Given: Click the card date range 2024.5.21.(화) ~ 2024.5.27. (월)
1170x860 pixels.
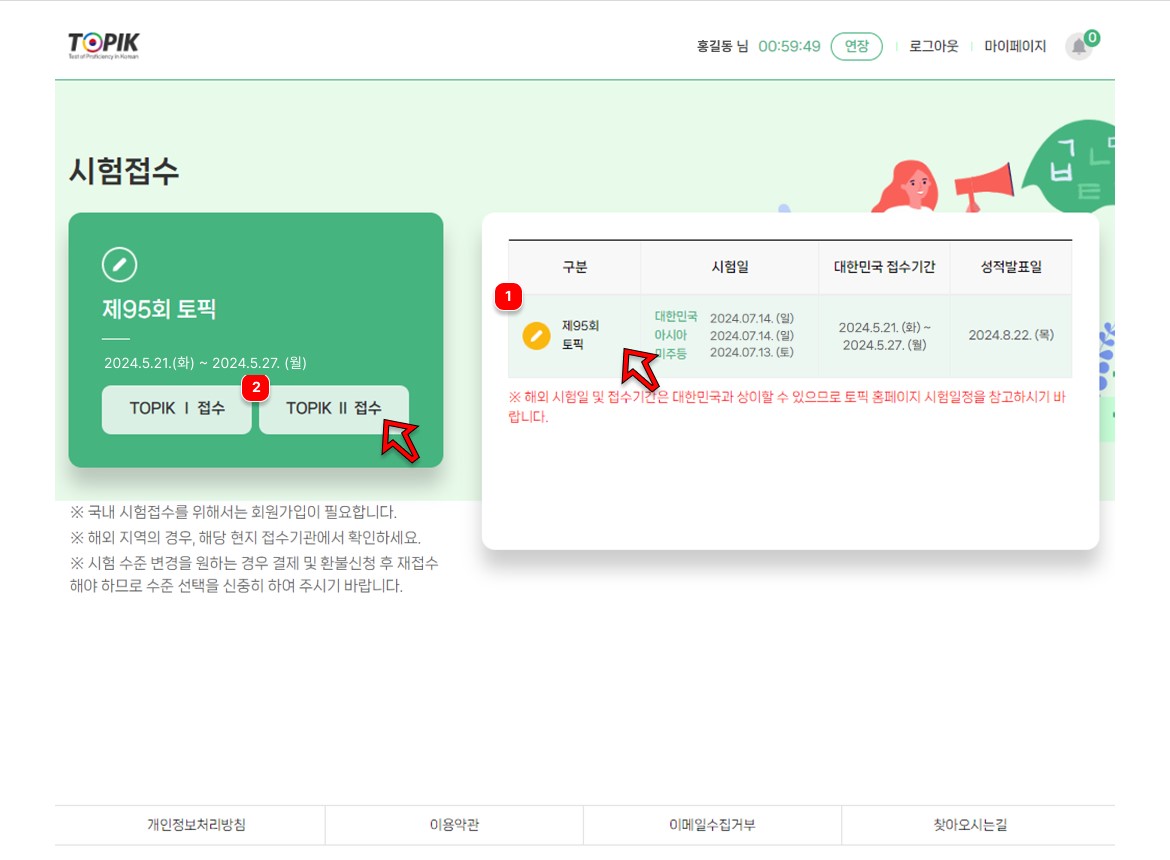Looking at the screenshot, I should 205,363.
